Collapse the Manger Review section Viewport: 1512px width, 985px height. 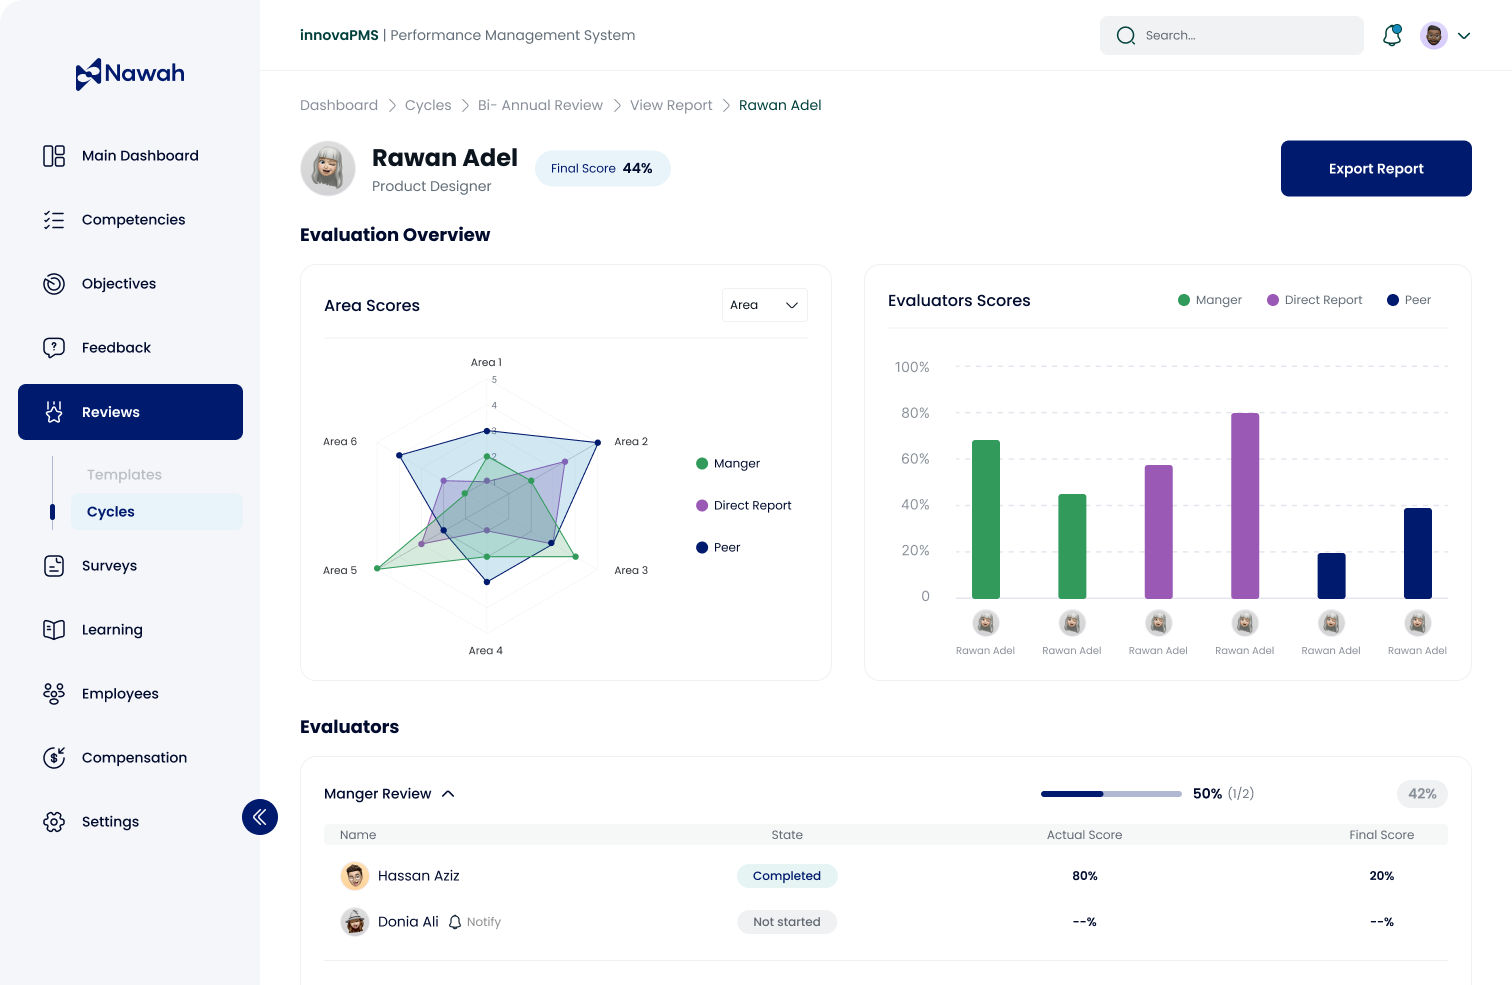[x=448, y=794]
